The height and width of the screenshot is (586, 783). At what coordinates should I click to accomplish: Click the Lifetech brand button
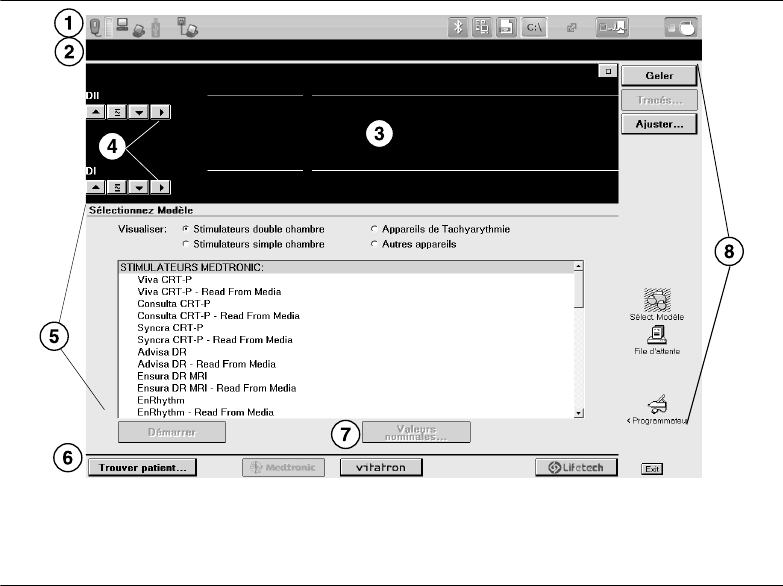point(576,468)
